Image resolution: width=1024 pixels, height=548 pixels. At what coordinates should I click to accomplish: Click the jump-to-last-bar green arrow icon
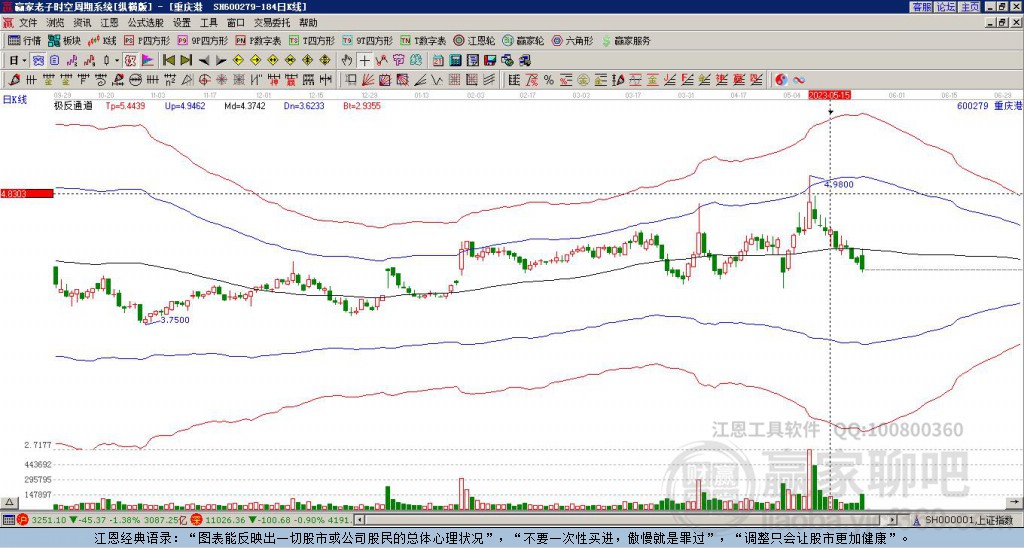(x=186, y=61)
